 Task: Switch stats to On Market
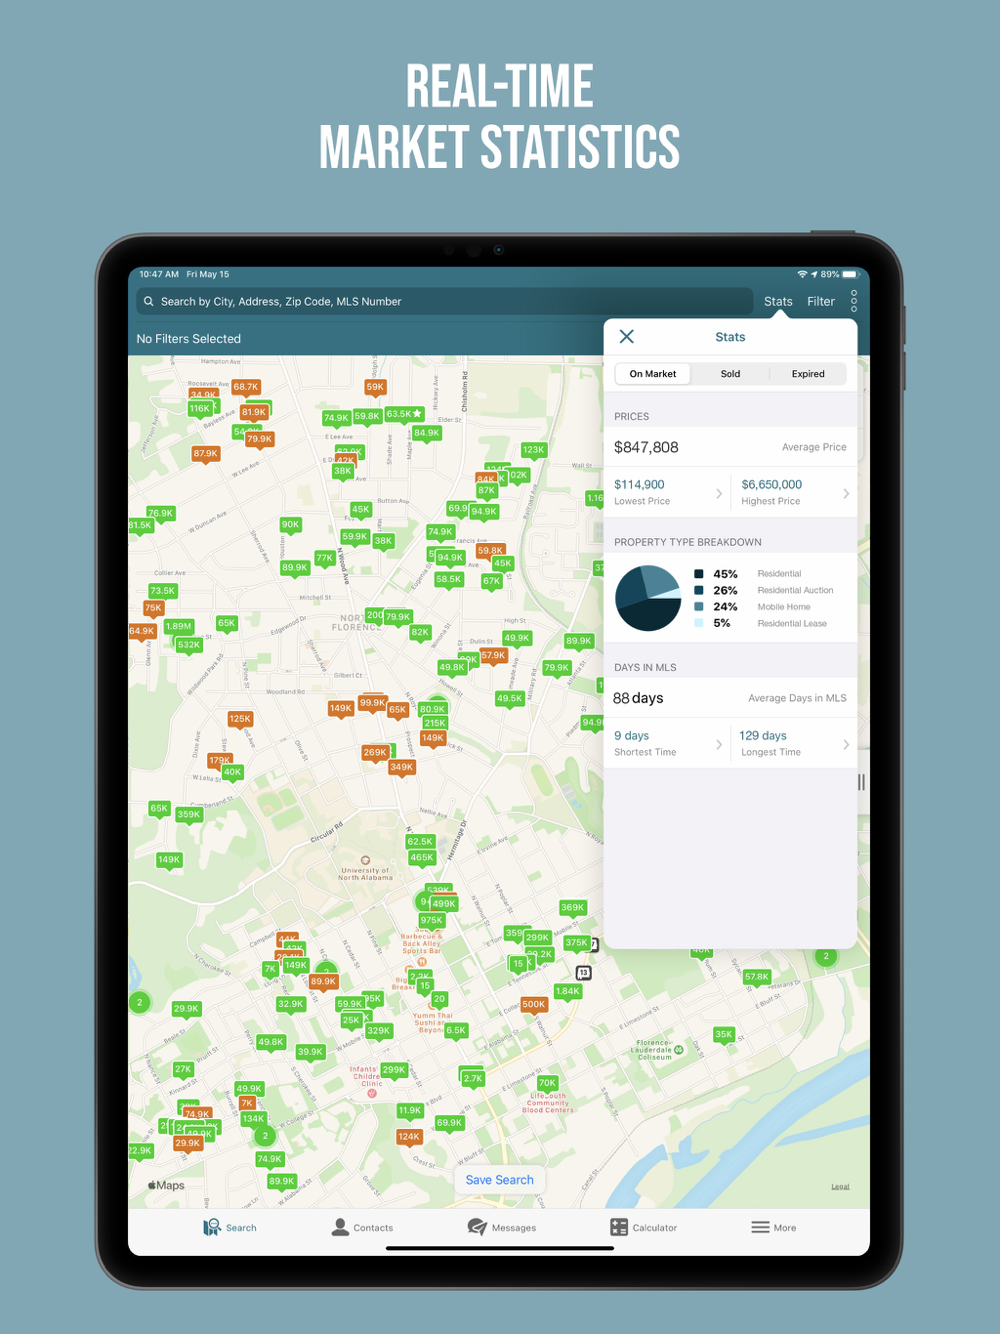[x=653, y=374]
